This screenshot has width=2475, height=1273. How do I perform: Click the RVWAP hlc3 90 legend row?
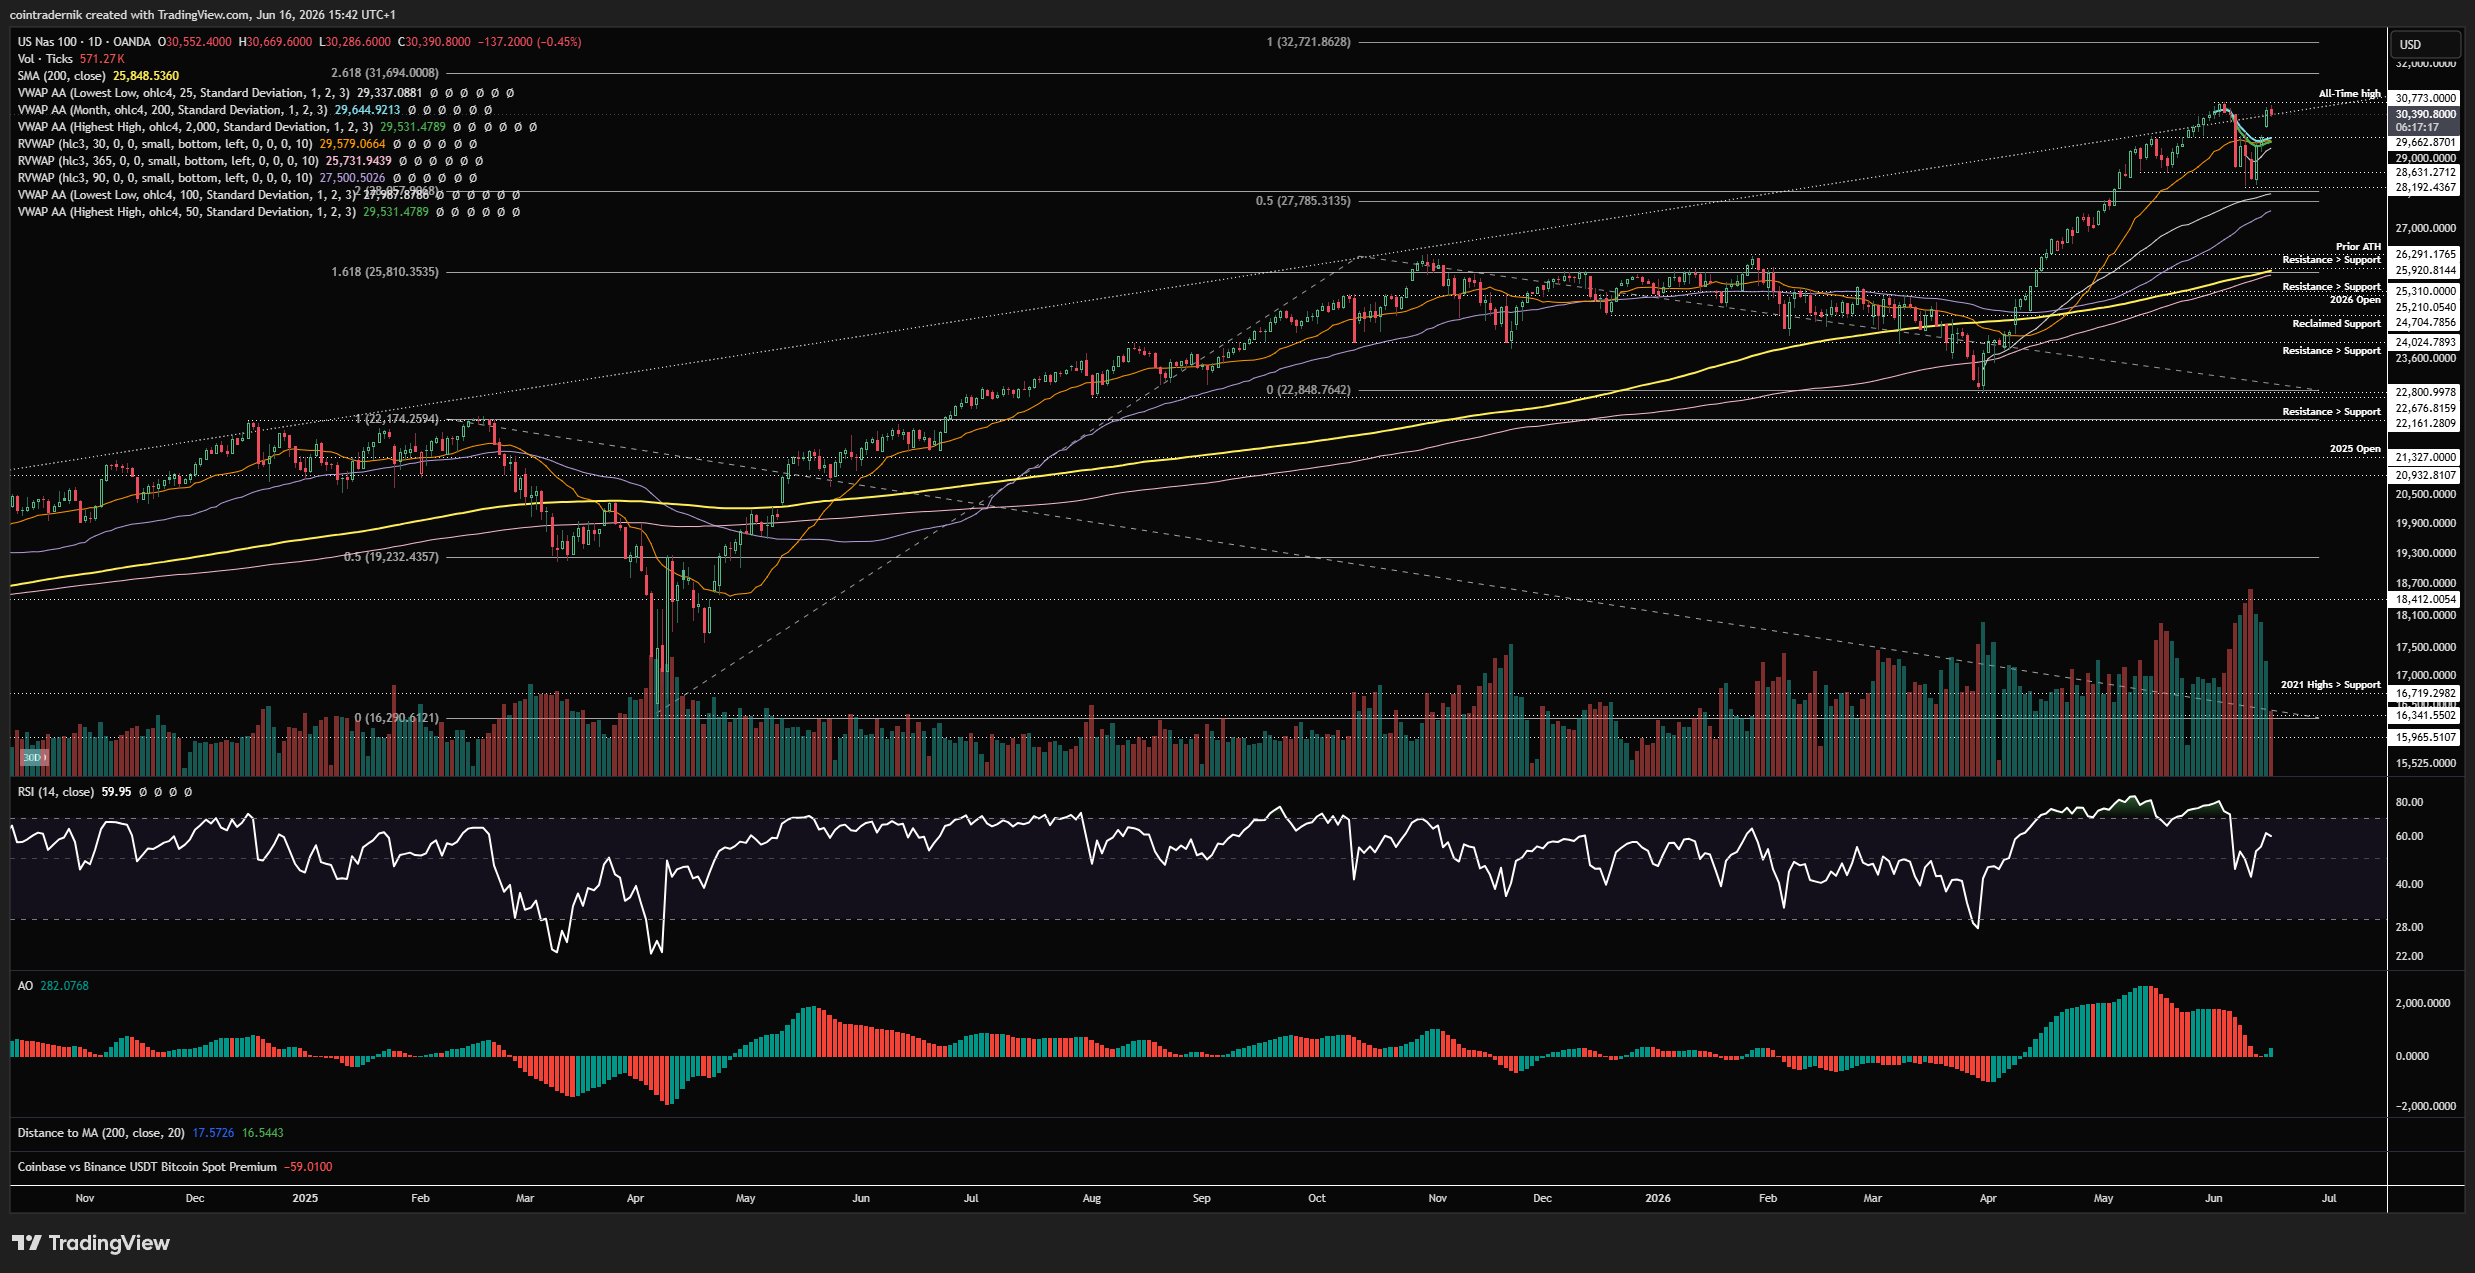250,178
